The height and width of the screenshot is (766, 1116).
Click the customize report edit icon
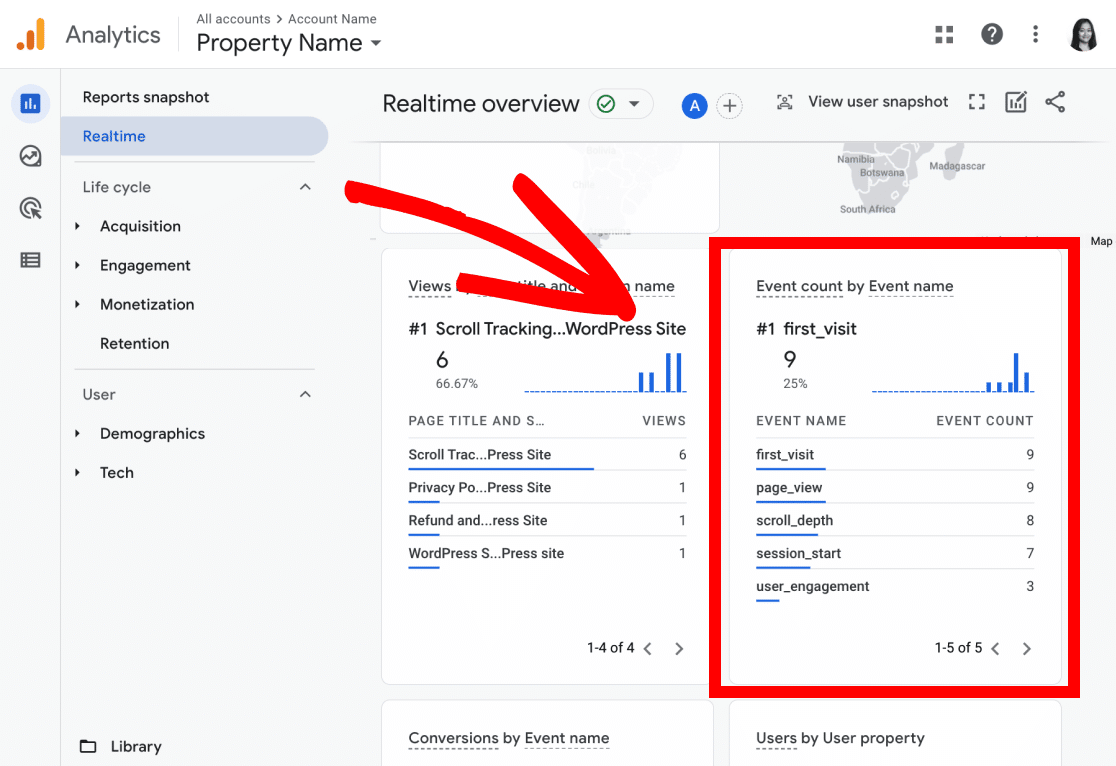pos(1016,102)
